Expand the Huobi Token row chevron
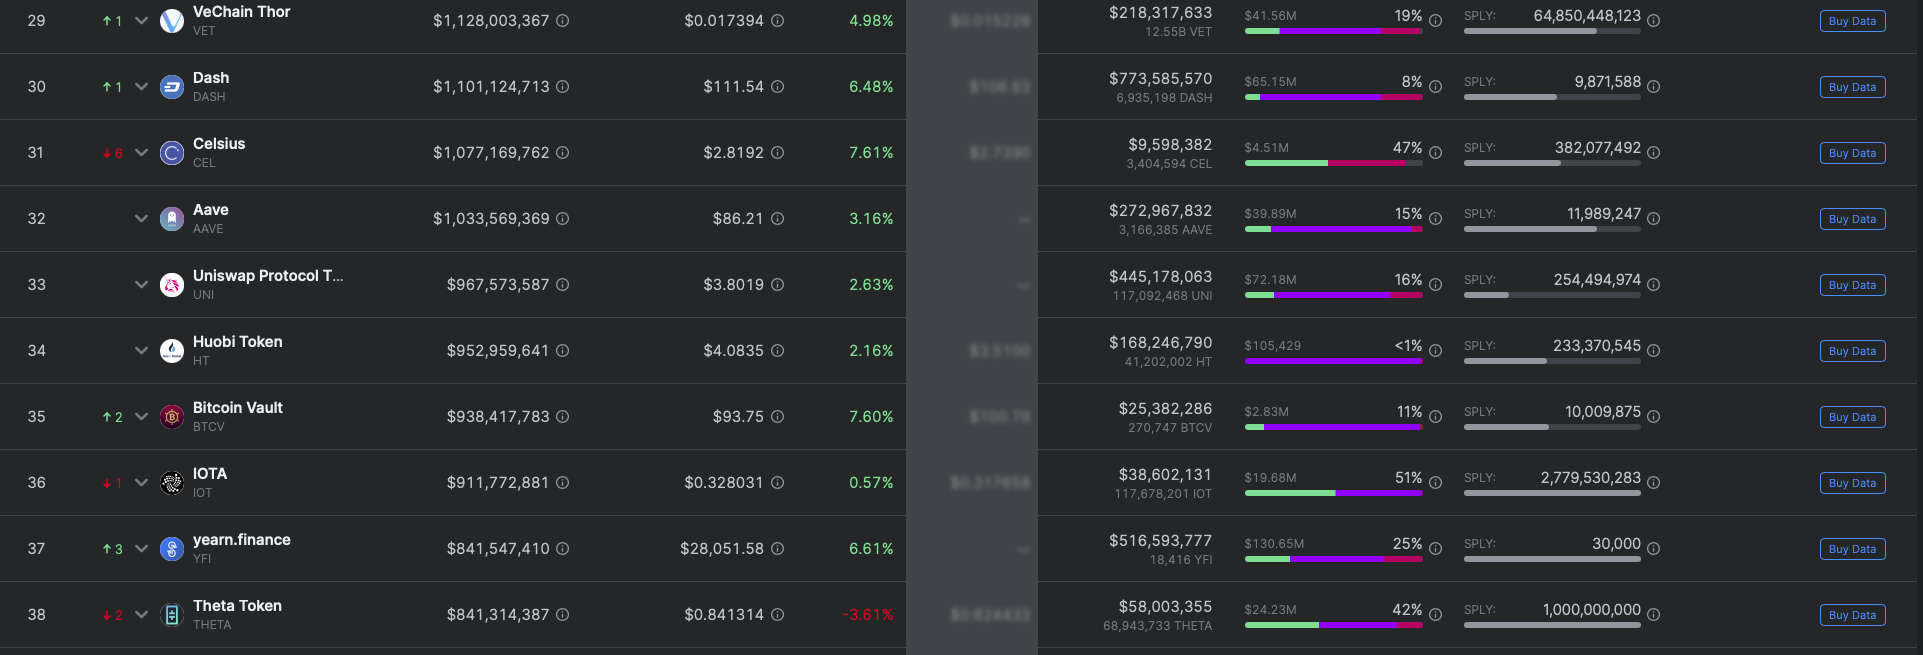 pyautogui.click(x=141, y=351)
